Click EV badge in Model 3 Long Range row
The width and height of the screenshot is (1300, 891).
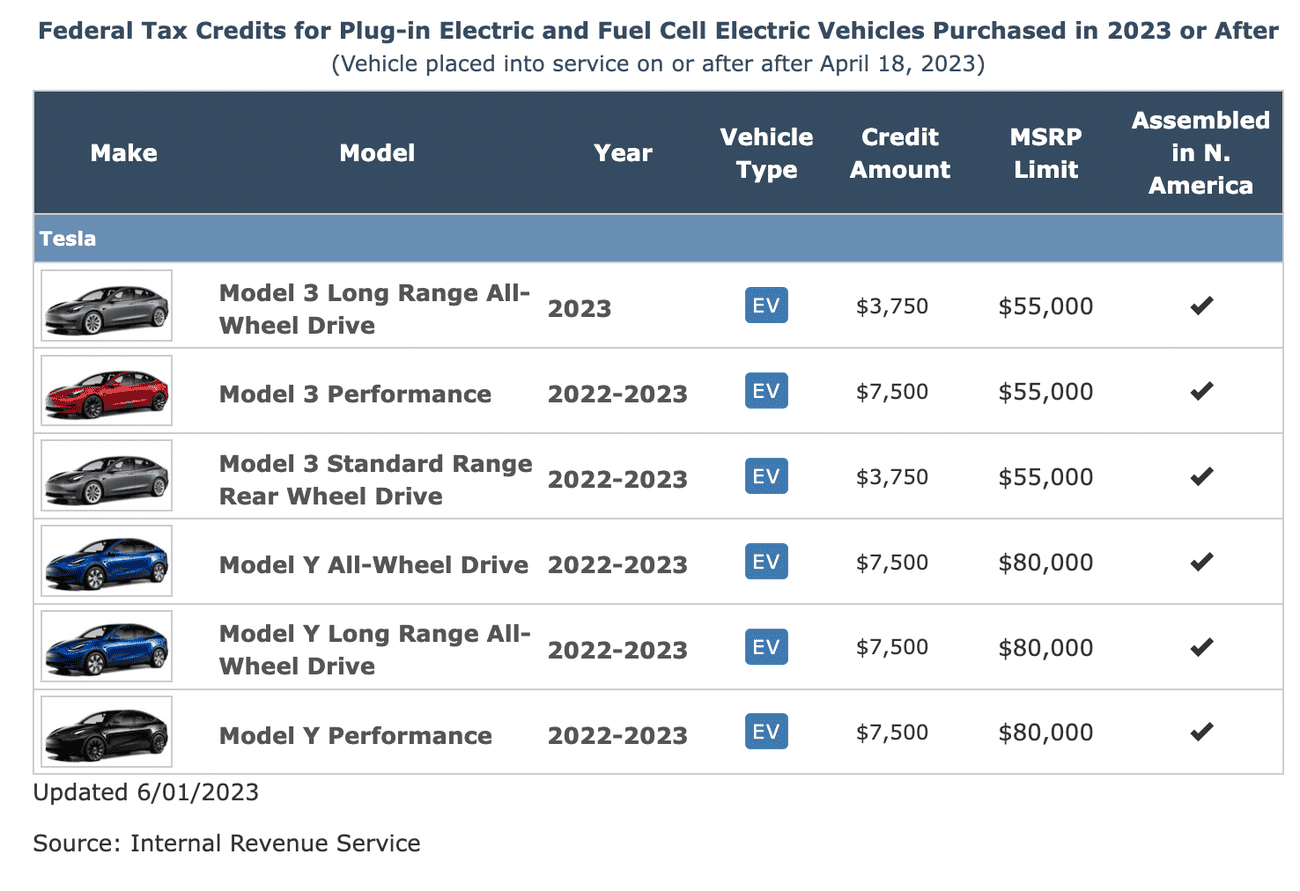(766, 306)
